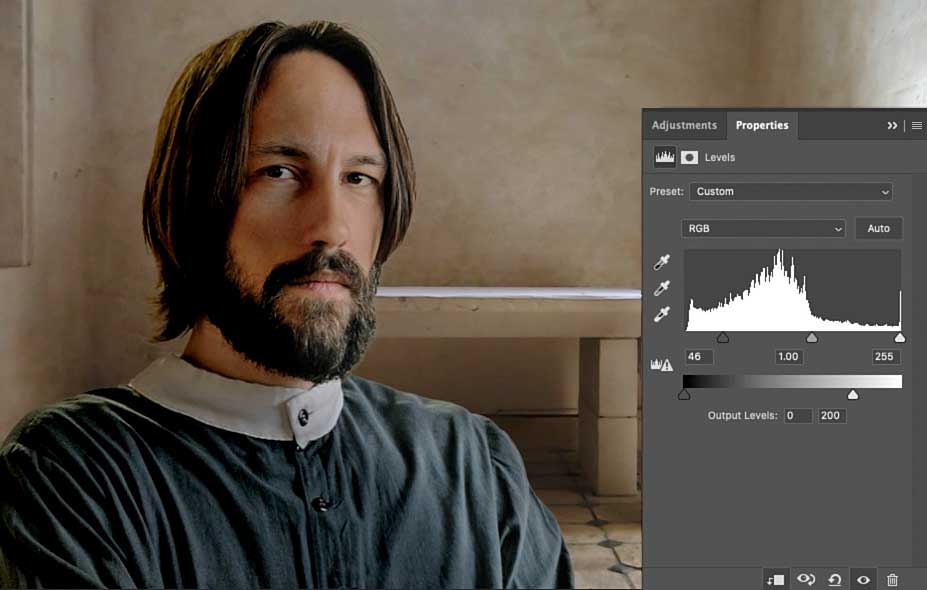This screenshot has height=590, width=927.
Task: Reset adjustment to defaults icon
Action: click(x=835, y=579)
